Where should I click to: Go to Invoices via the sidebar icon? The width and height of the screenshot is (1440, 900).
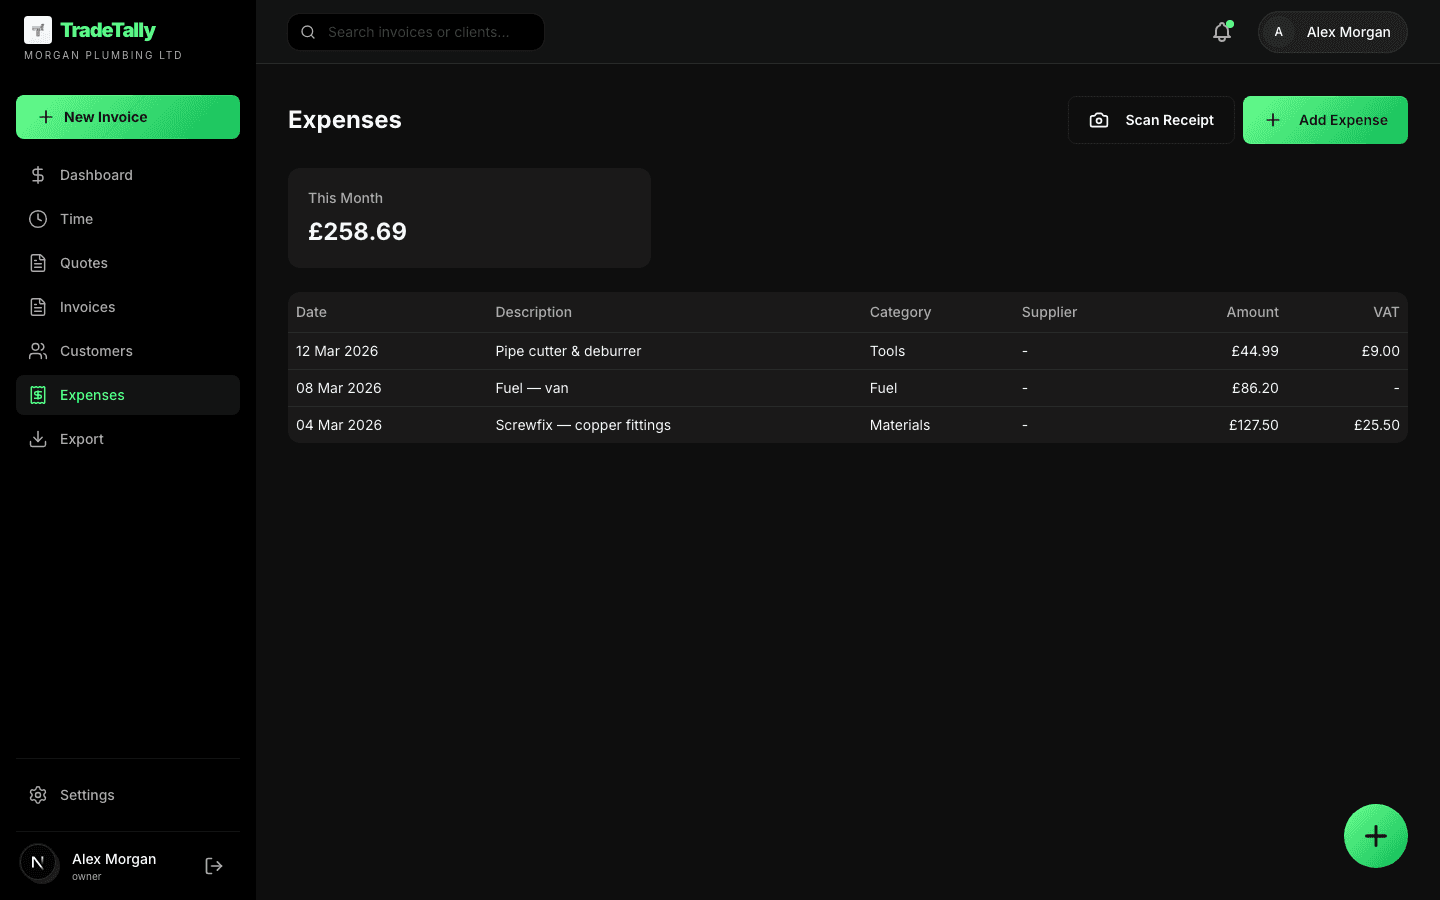coord(38,307)
